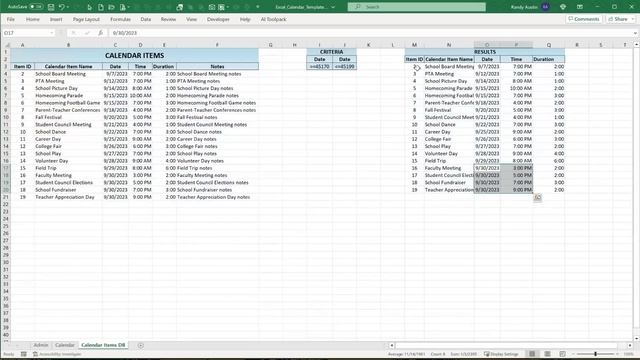Switch to the Home ribbon tab

click(33, 19)
